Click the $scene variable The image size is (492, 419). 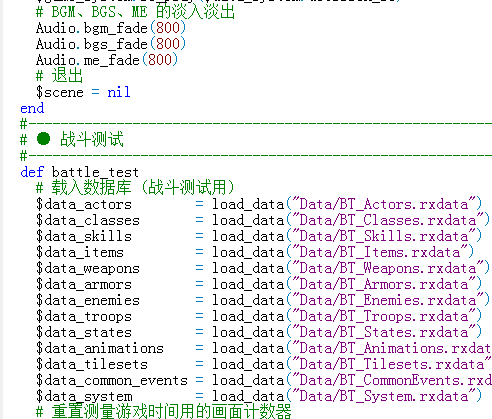click(60, 92)
